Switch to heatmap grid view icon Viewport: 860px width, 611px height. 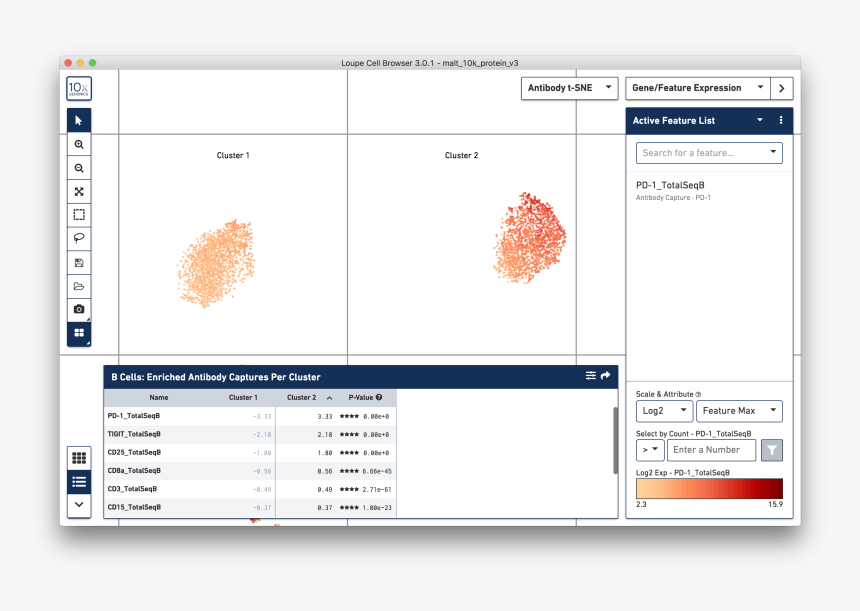(x=79, y=458)
